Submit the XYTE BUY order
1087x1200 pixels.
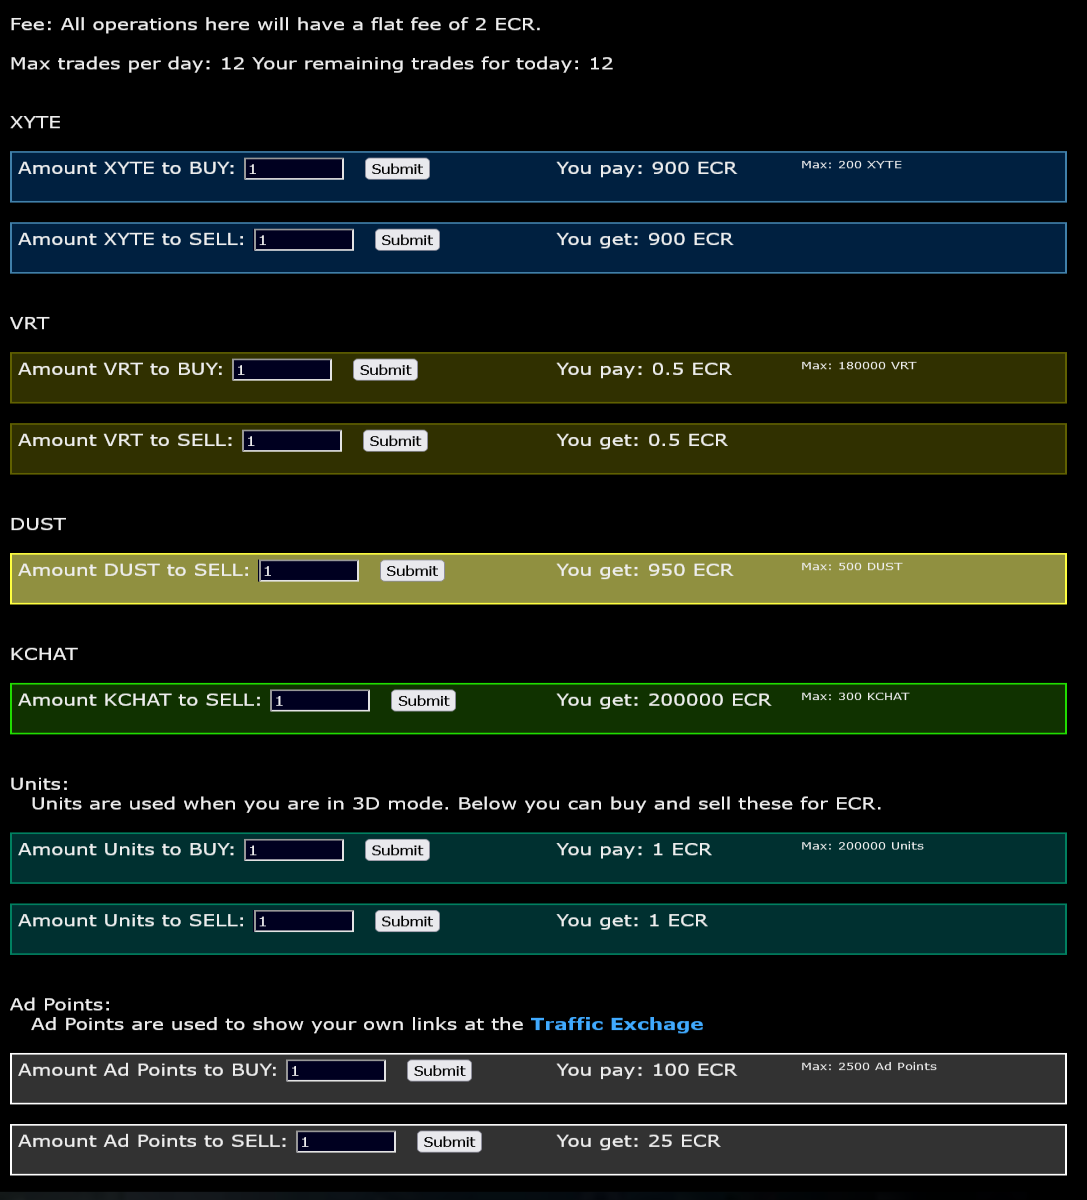click(397, 169)
